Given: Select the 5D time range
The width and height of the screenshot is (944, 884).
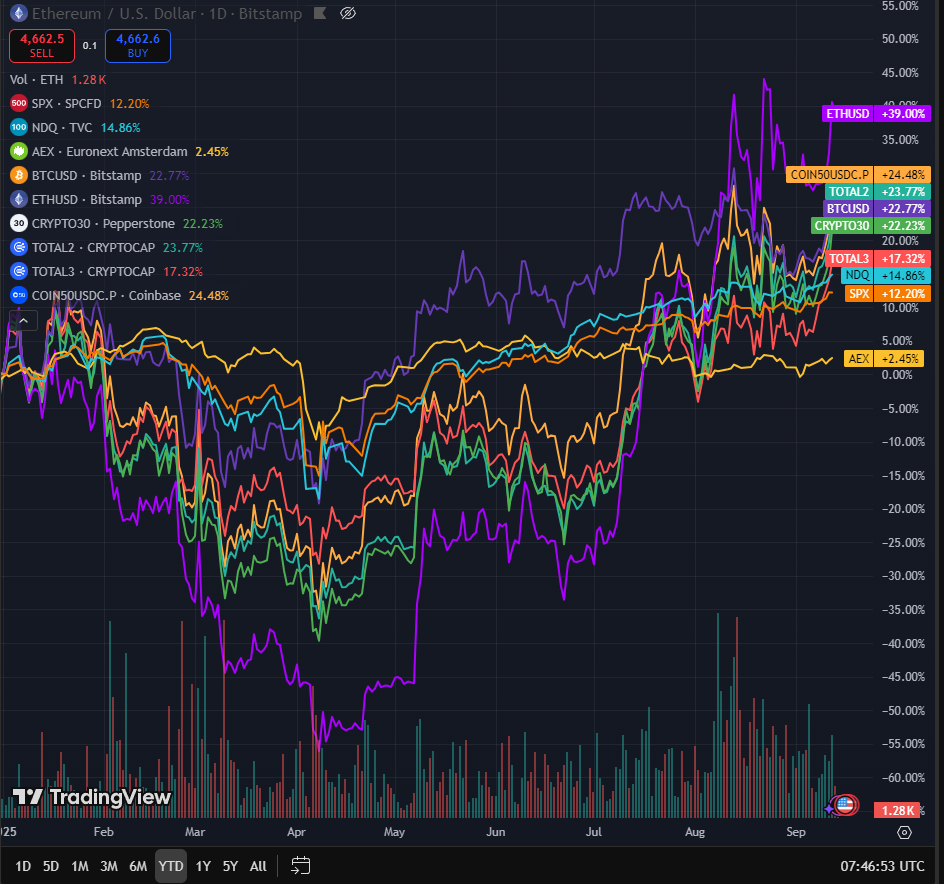Looking at the screenshot, I should click(51, 866).
